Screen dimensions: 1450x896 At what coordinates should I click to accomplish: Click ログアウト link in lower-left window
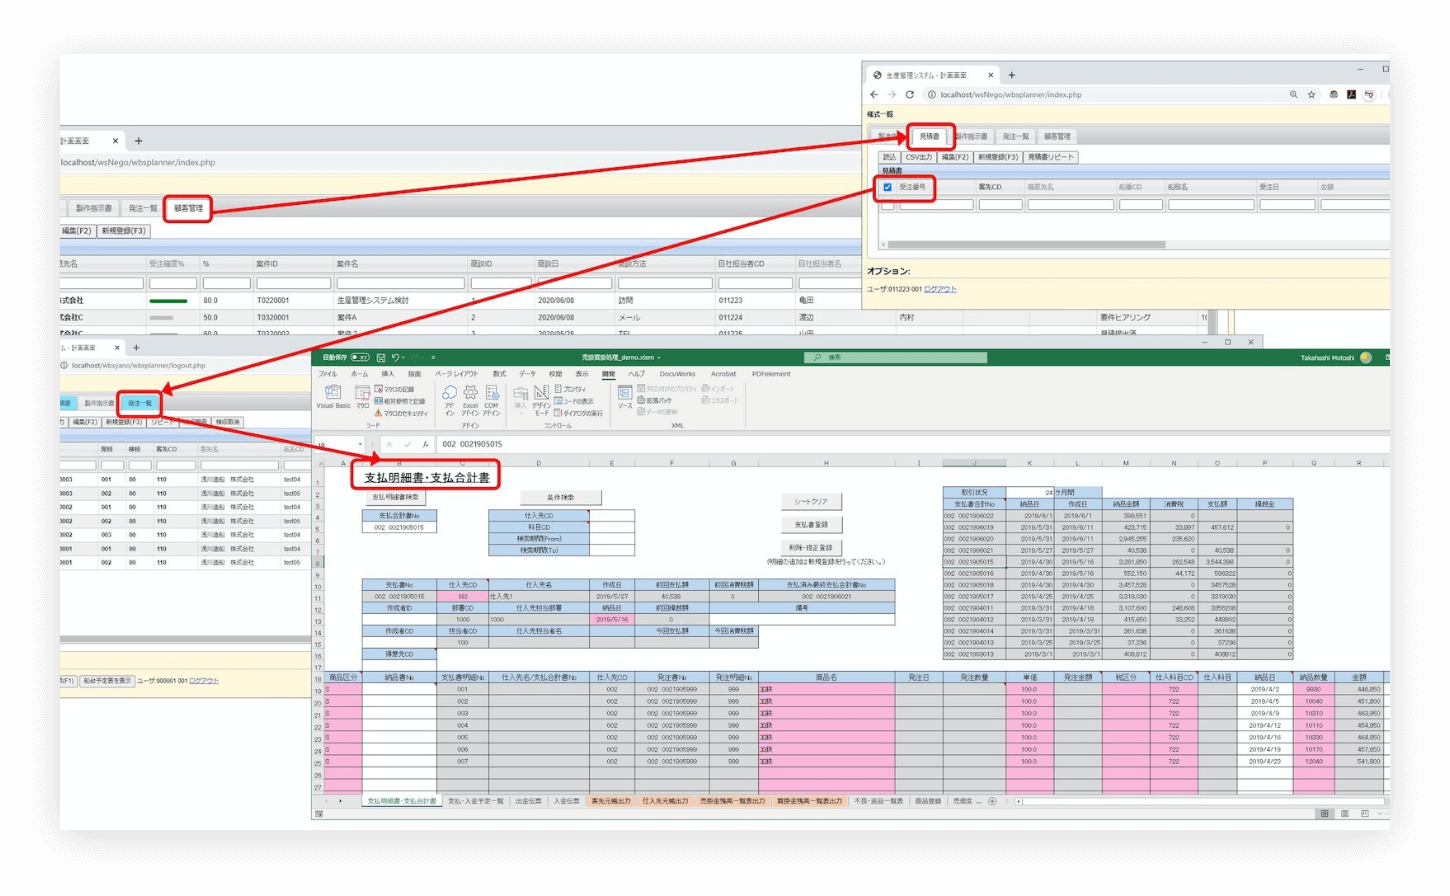204,681
